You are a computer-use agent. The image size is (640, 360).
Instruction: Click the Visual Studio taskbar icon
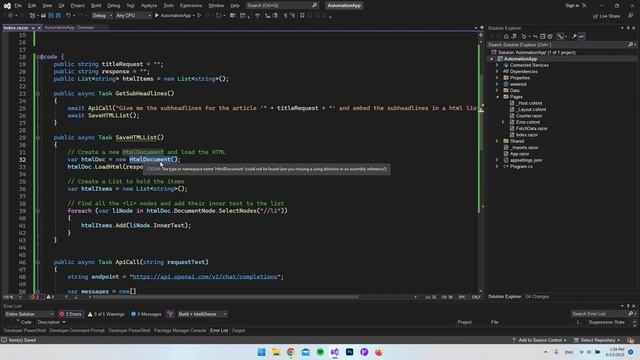pos(335,352)
